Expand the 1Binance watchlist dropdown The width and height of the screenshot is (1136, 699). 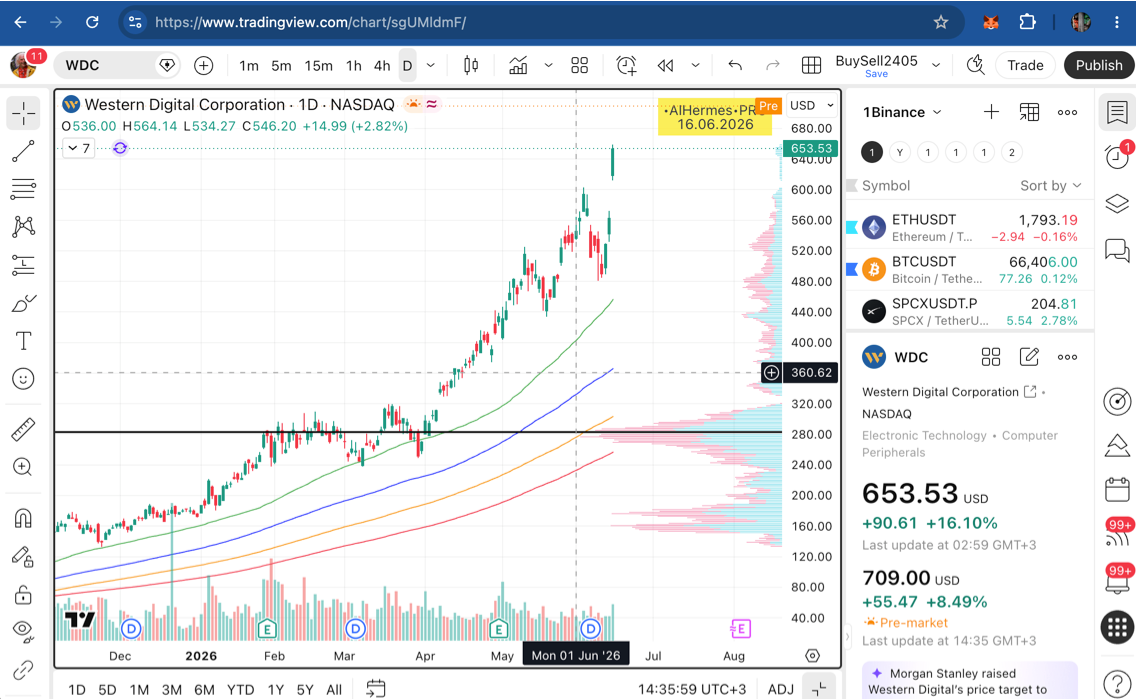pyautogui.click(x=902, y=112)
